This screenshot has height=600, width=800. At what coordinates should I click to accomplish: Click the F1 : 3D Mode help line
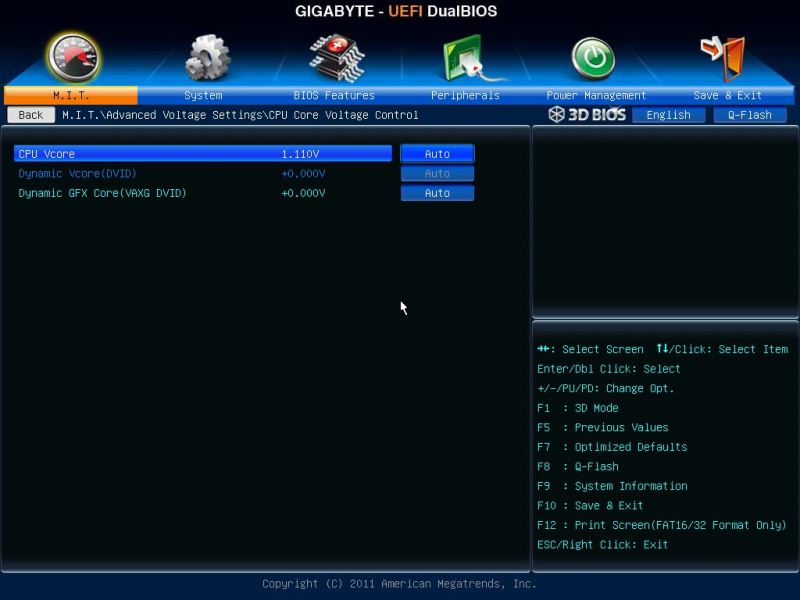tap(578, 408)
